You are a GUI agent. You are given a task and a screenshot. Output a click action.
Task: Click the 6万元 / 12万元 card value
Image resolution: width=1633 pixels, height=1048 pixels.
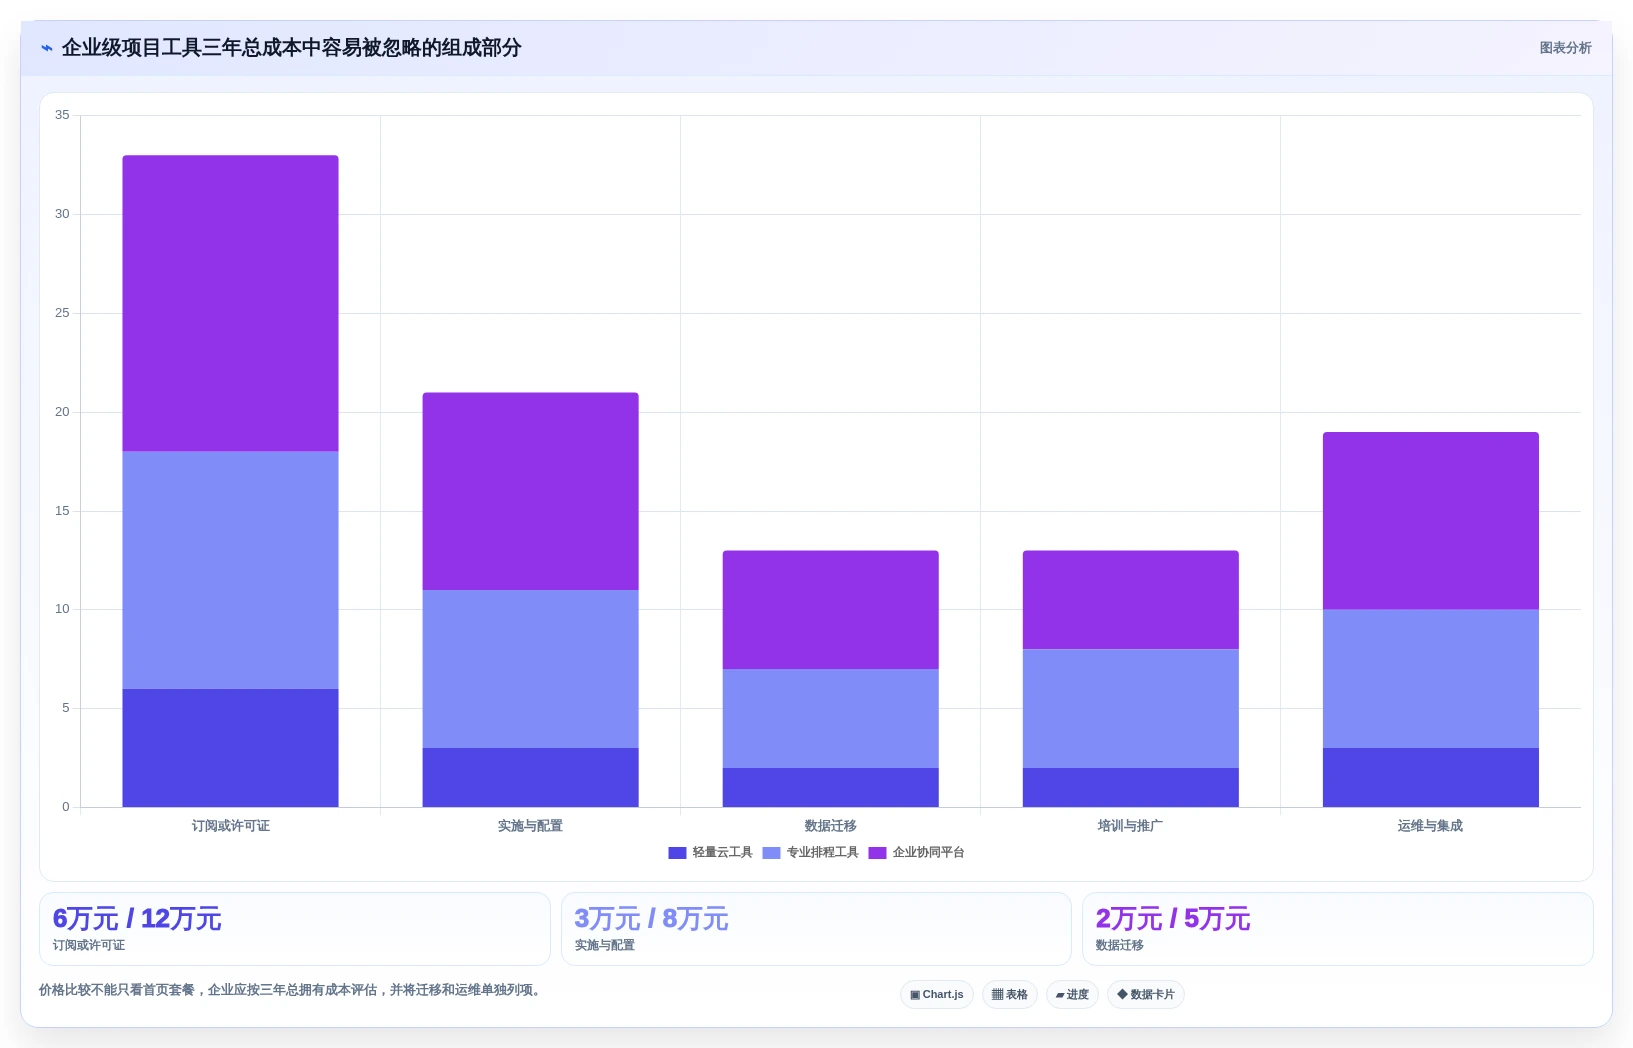pyautogui.click(x=137, y=919)
